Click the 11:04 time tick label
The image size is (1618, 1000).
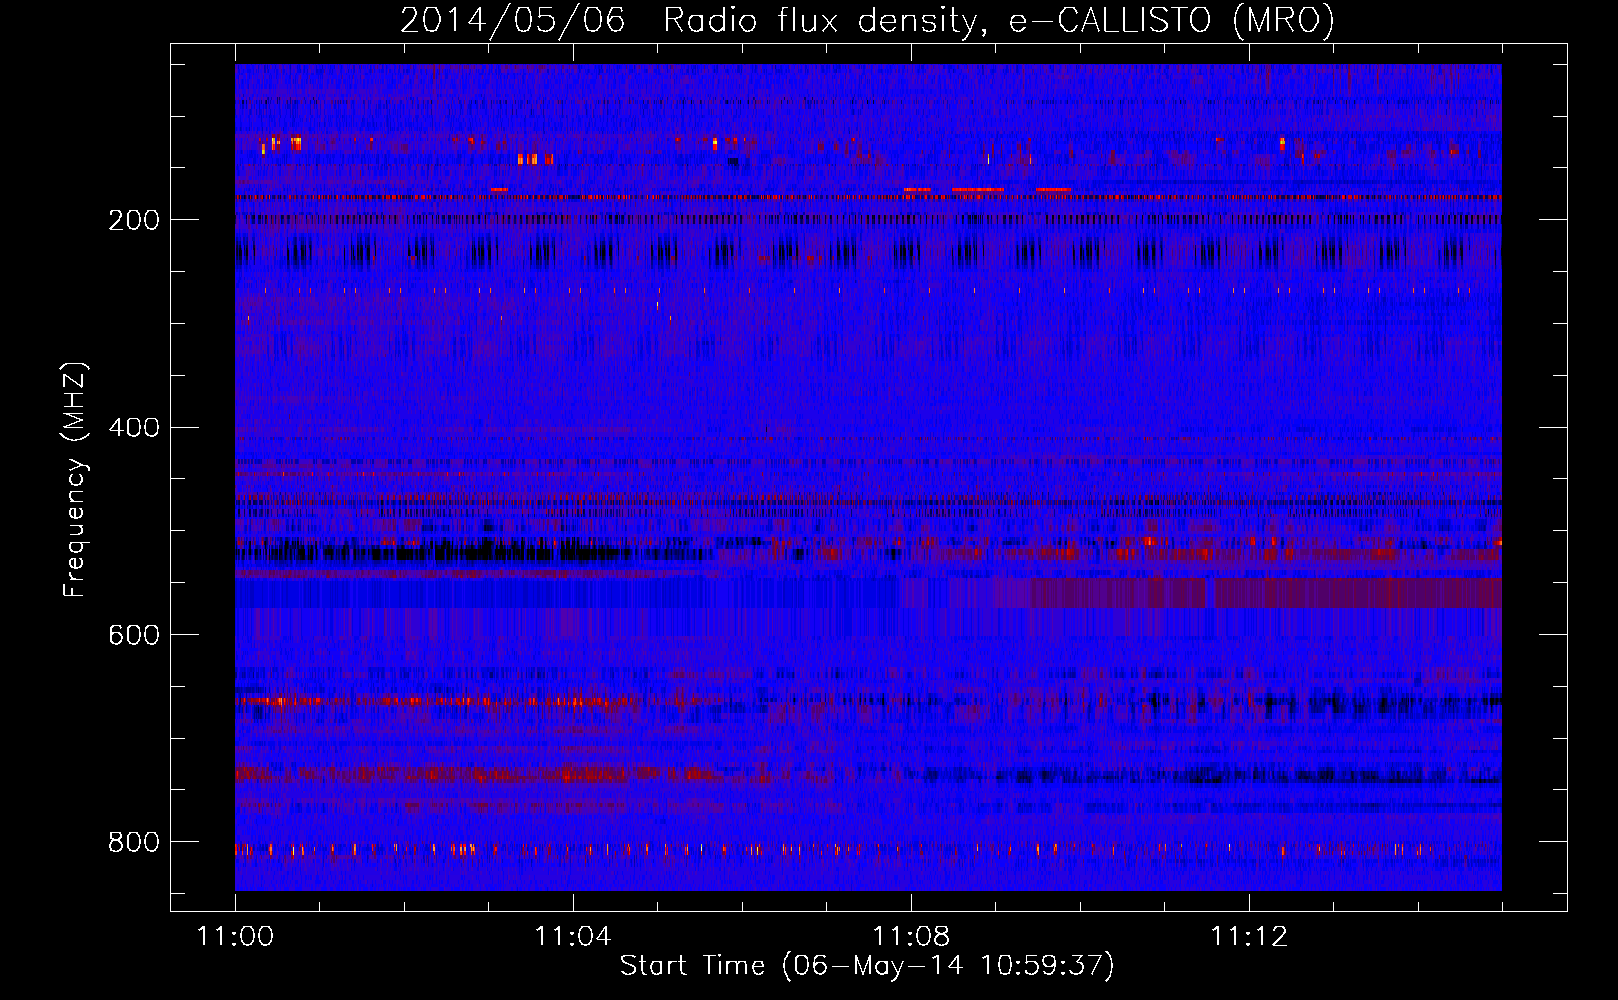tap(573, 937)
